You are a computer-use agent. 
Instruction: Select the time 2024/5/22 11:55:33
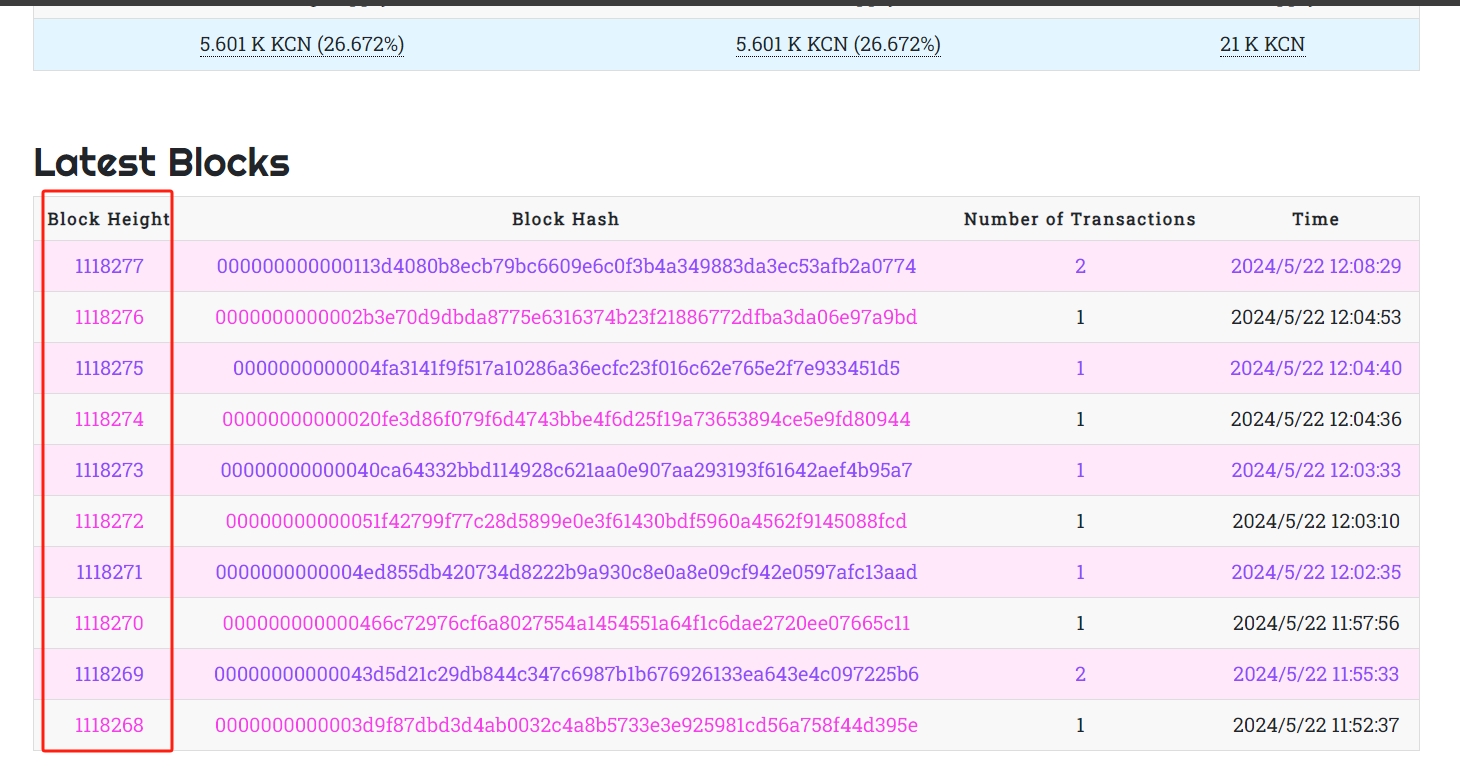coord(1315,675)
